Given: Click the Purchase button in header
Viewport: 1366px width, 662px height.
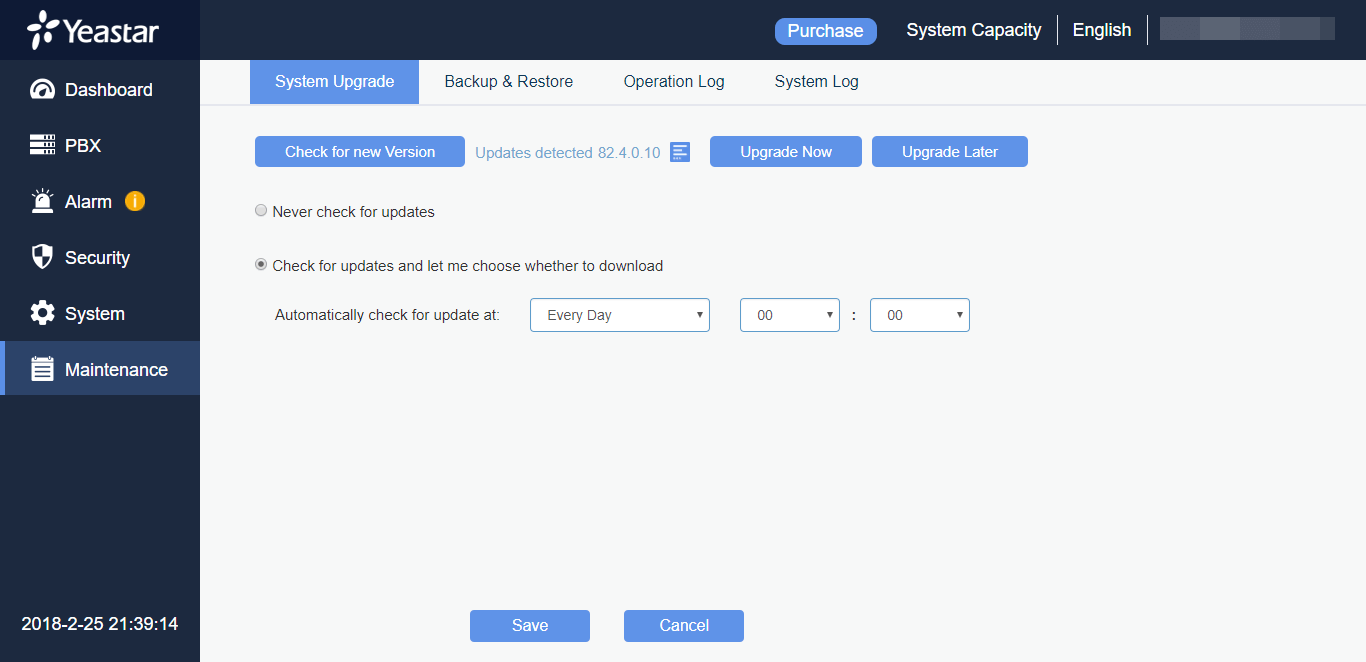Looking at the screenshot, I should (825, 31).
